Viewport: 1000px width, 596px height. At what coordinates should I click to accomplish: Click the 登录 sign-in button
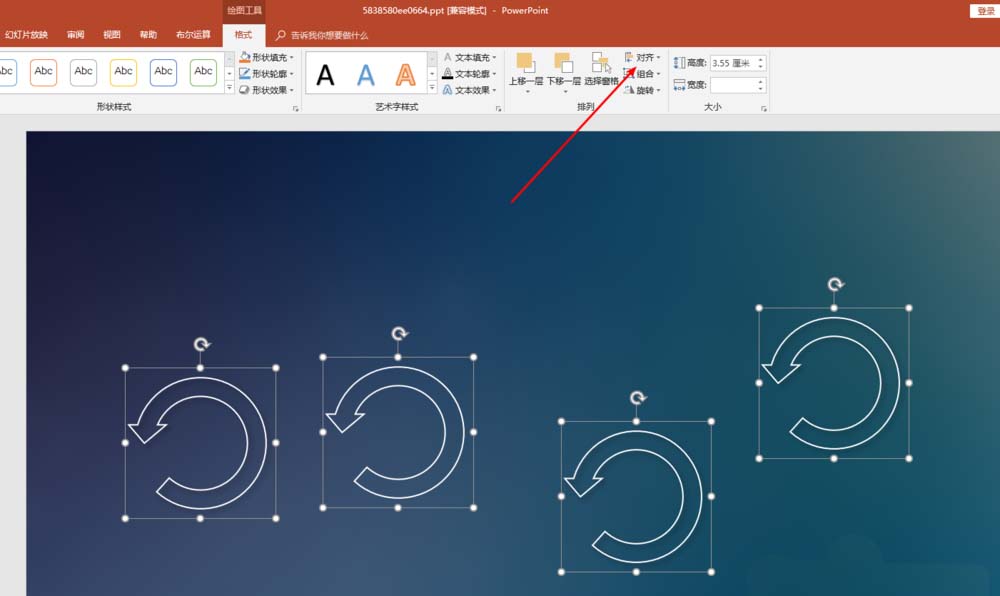pos(985,11)
